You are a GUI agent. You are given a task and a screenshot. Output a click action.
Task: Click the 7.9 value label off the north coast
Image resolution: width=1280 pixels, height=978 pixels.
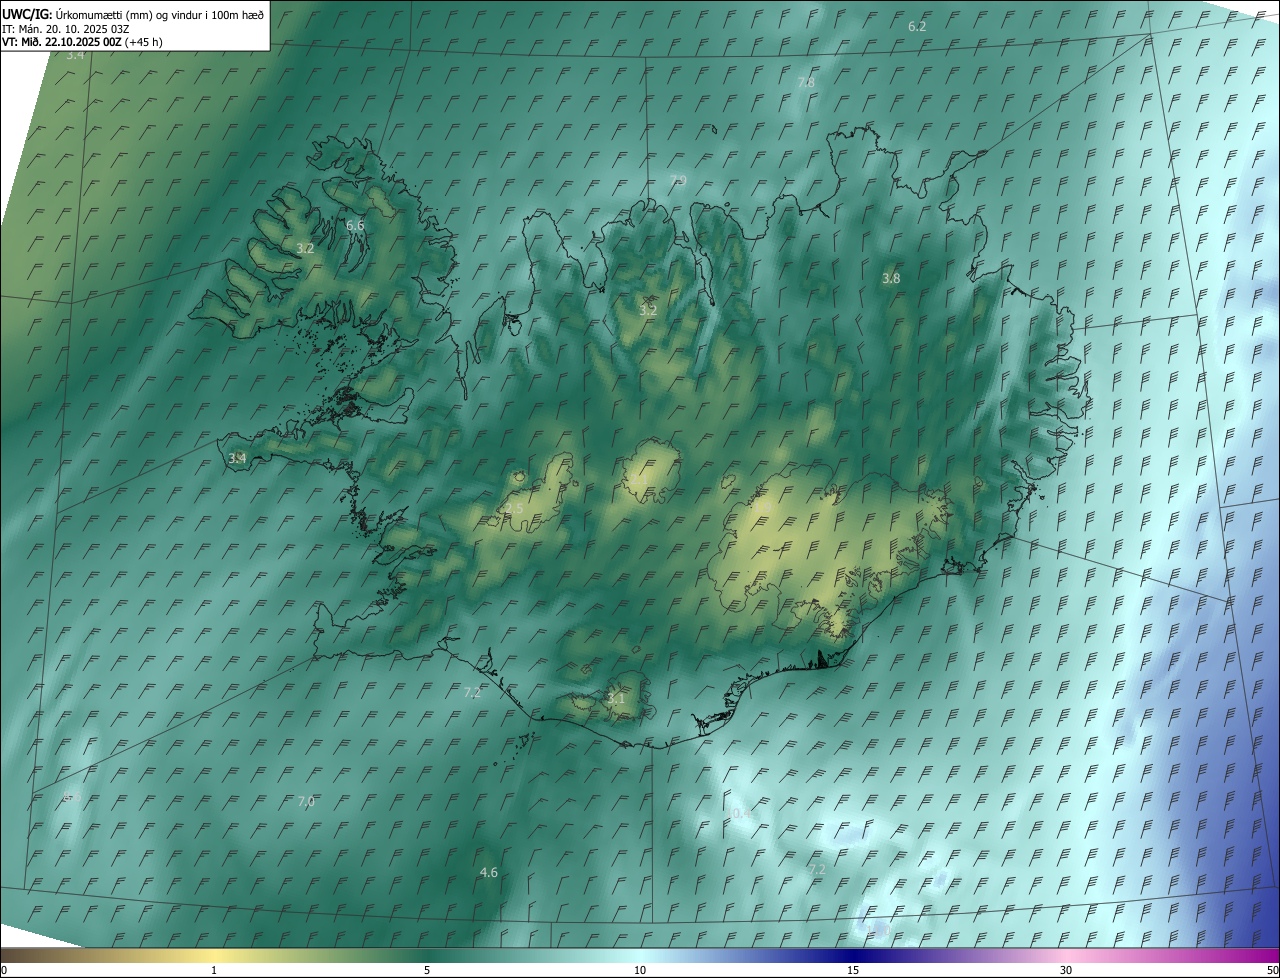(678, 180)
